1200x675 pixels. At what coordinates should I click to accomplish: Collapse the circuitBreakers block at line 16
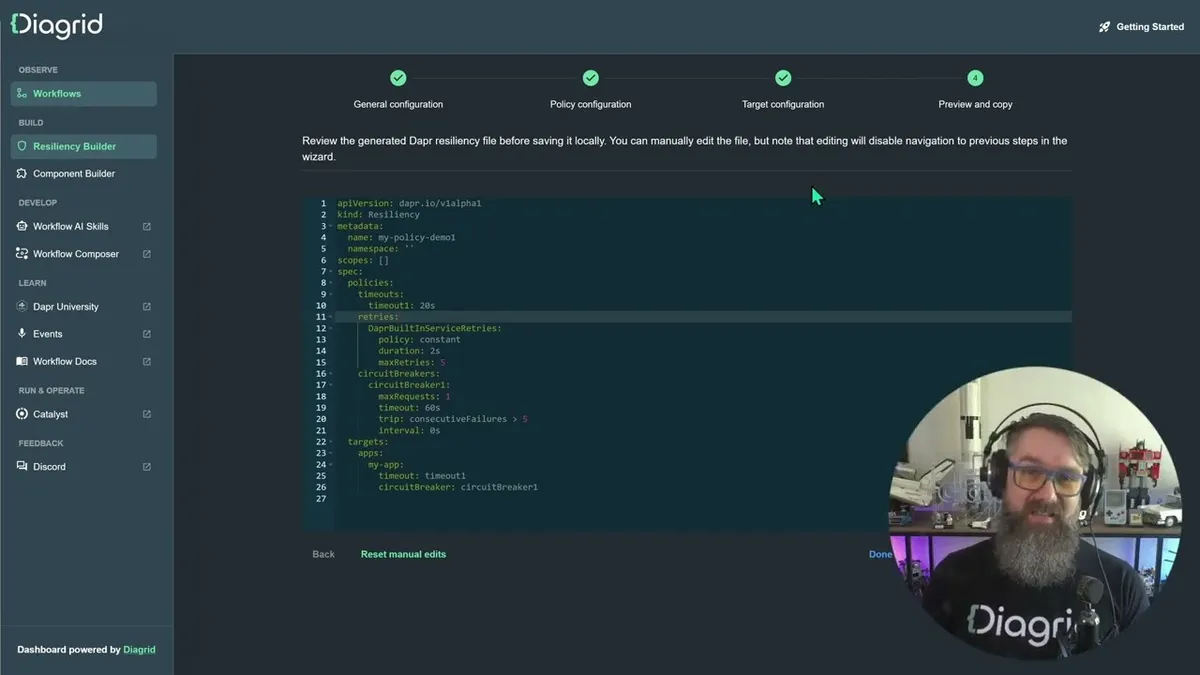click(x=331, y=374)
